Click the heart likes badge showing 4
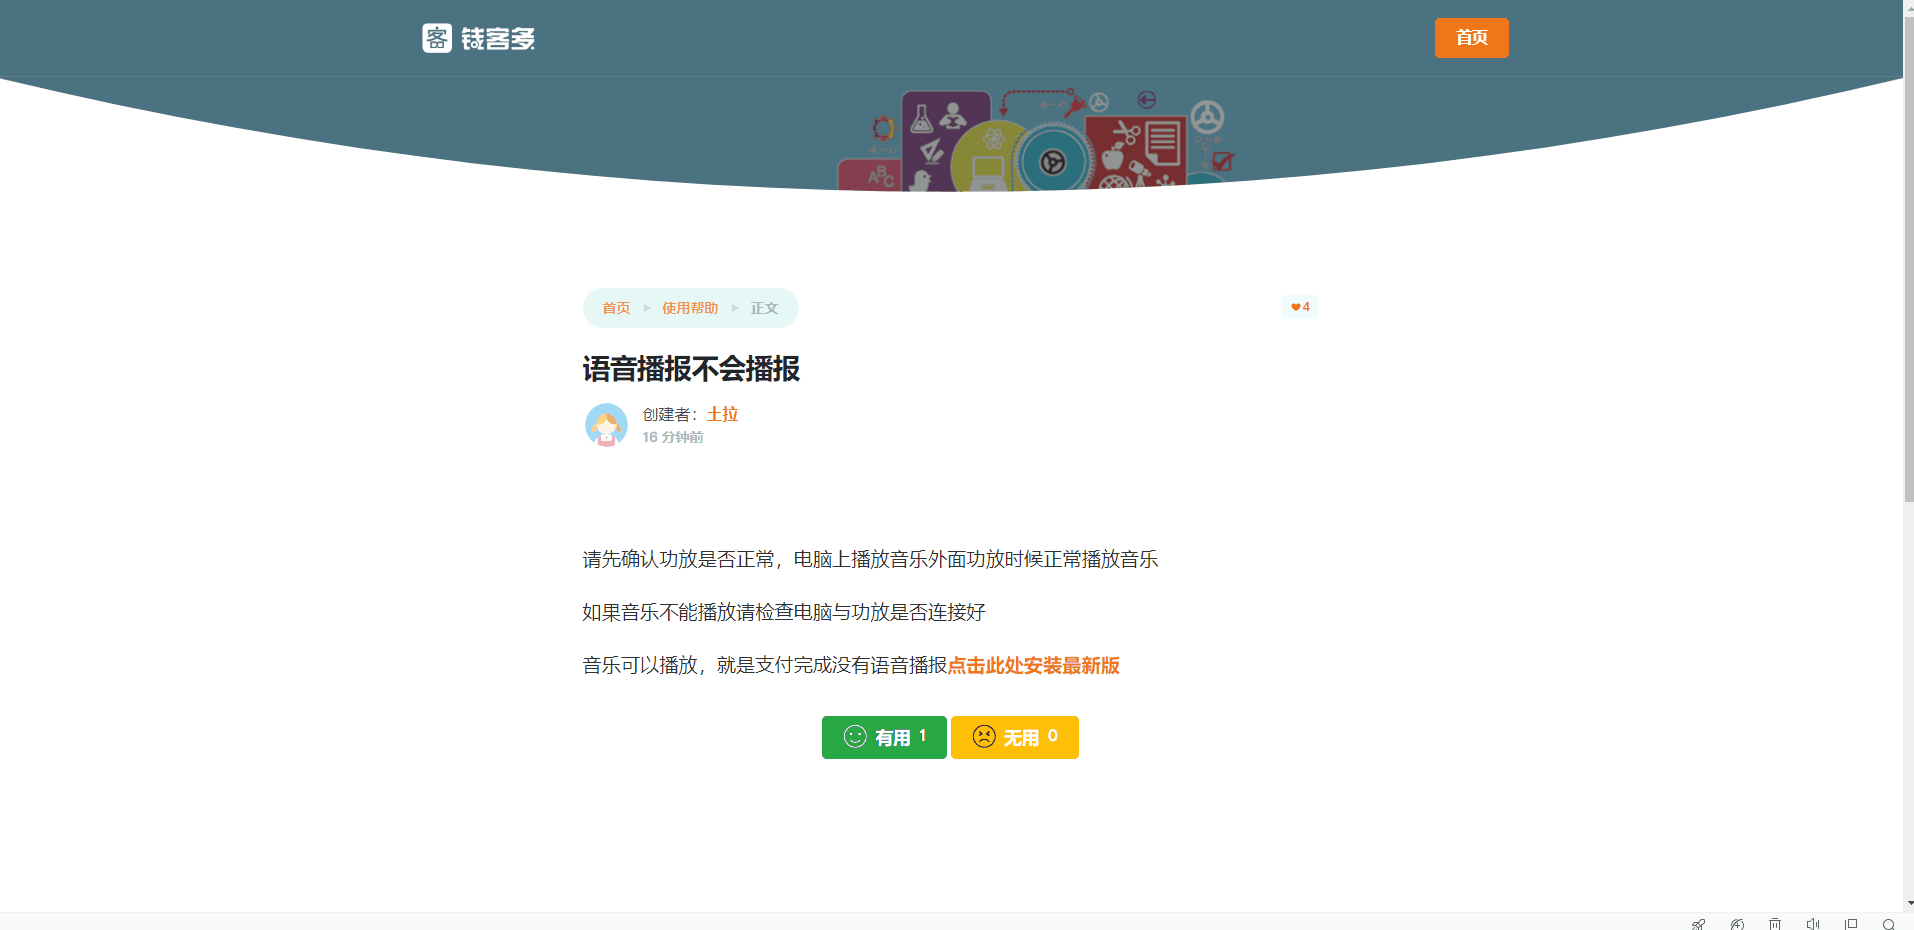 1300,307
